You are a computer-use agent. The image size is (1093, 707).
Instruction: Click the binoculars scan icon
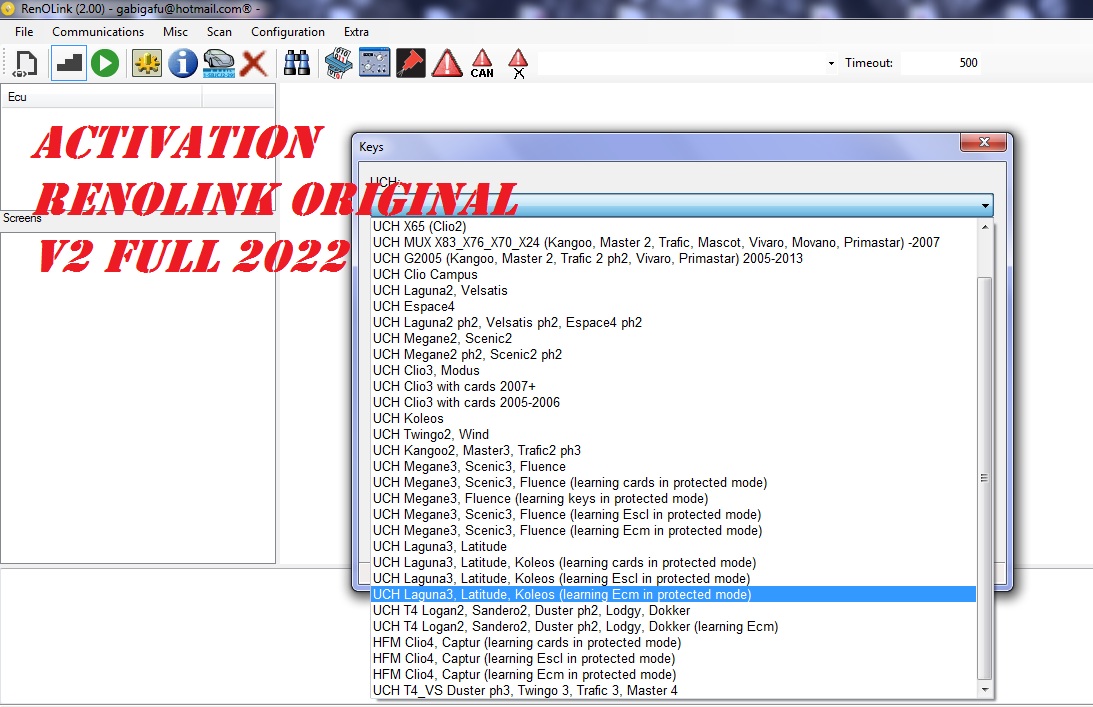coord(297,63)
